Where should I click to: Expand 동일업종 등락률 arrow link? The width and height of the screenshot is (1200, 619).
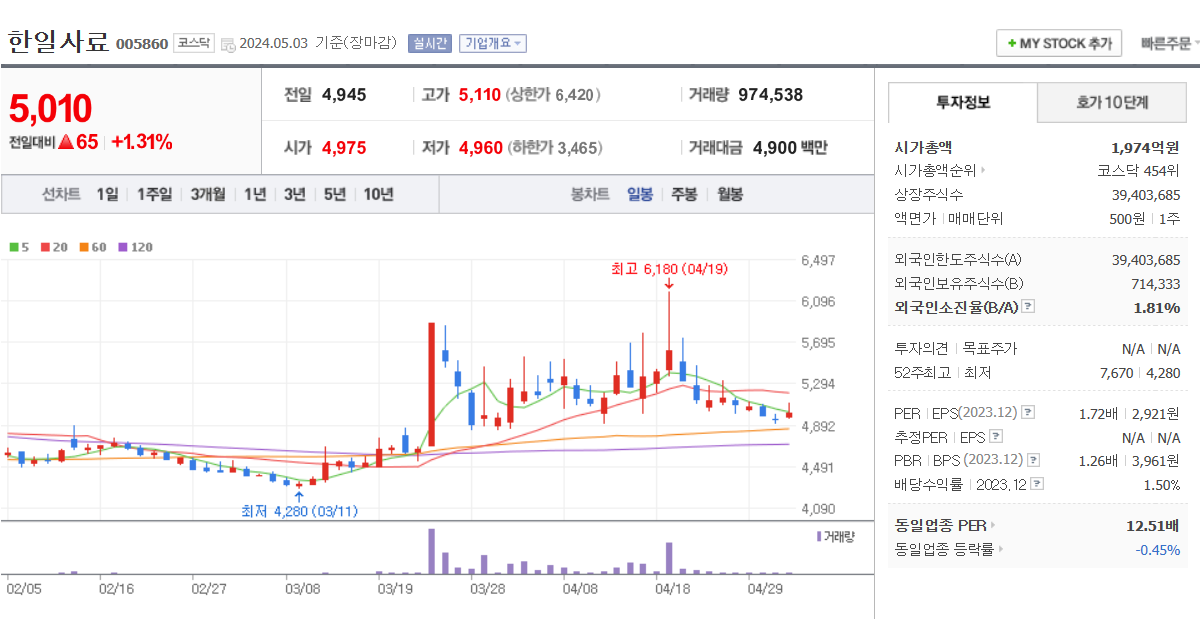(x=1001, y=549)
